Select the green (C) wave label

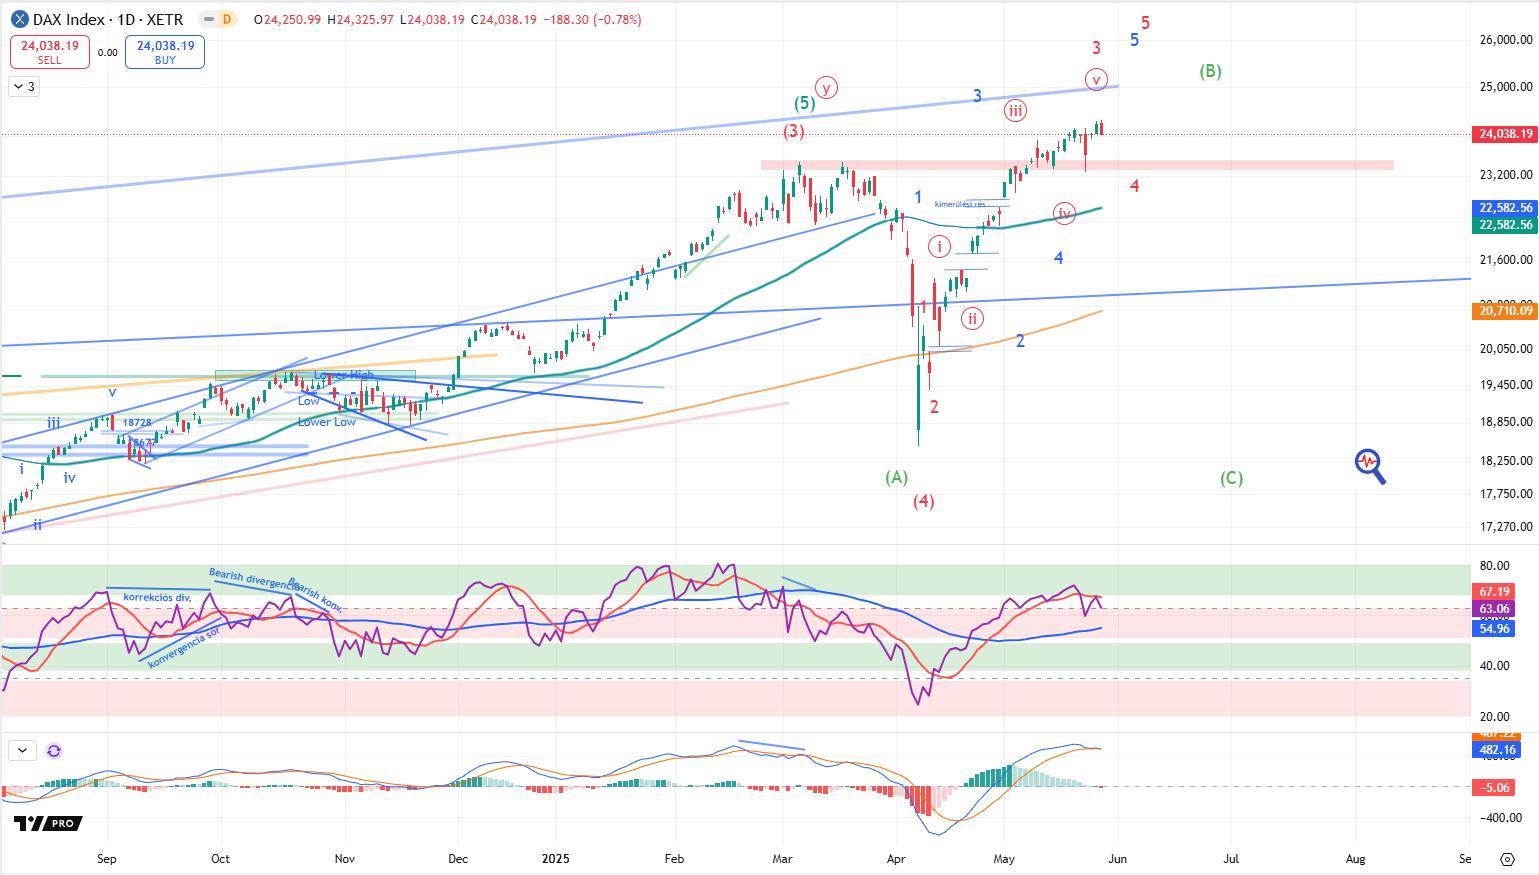pos(1231,478)
